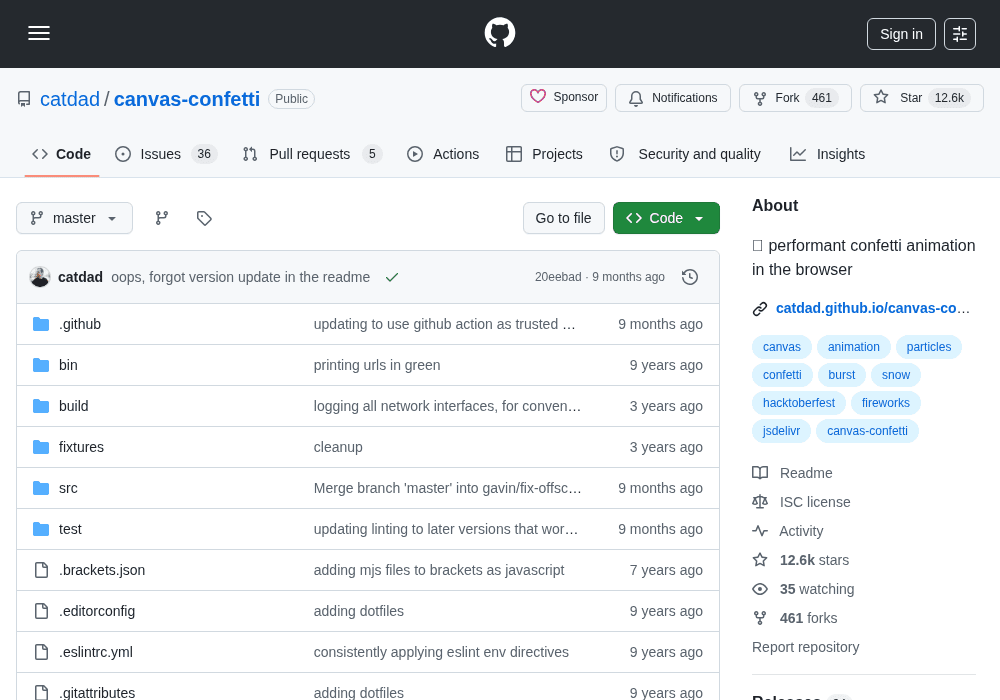The width and height of the screenshot is (1000, 700).
Task: Open the Readme link in About
Action: point(793,473)
